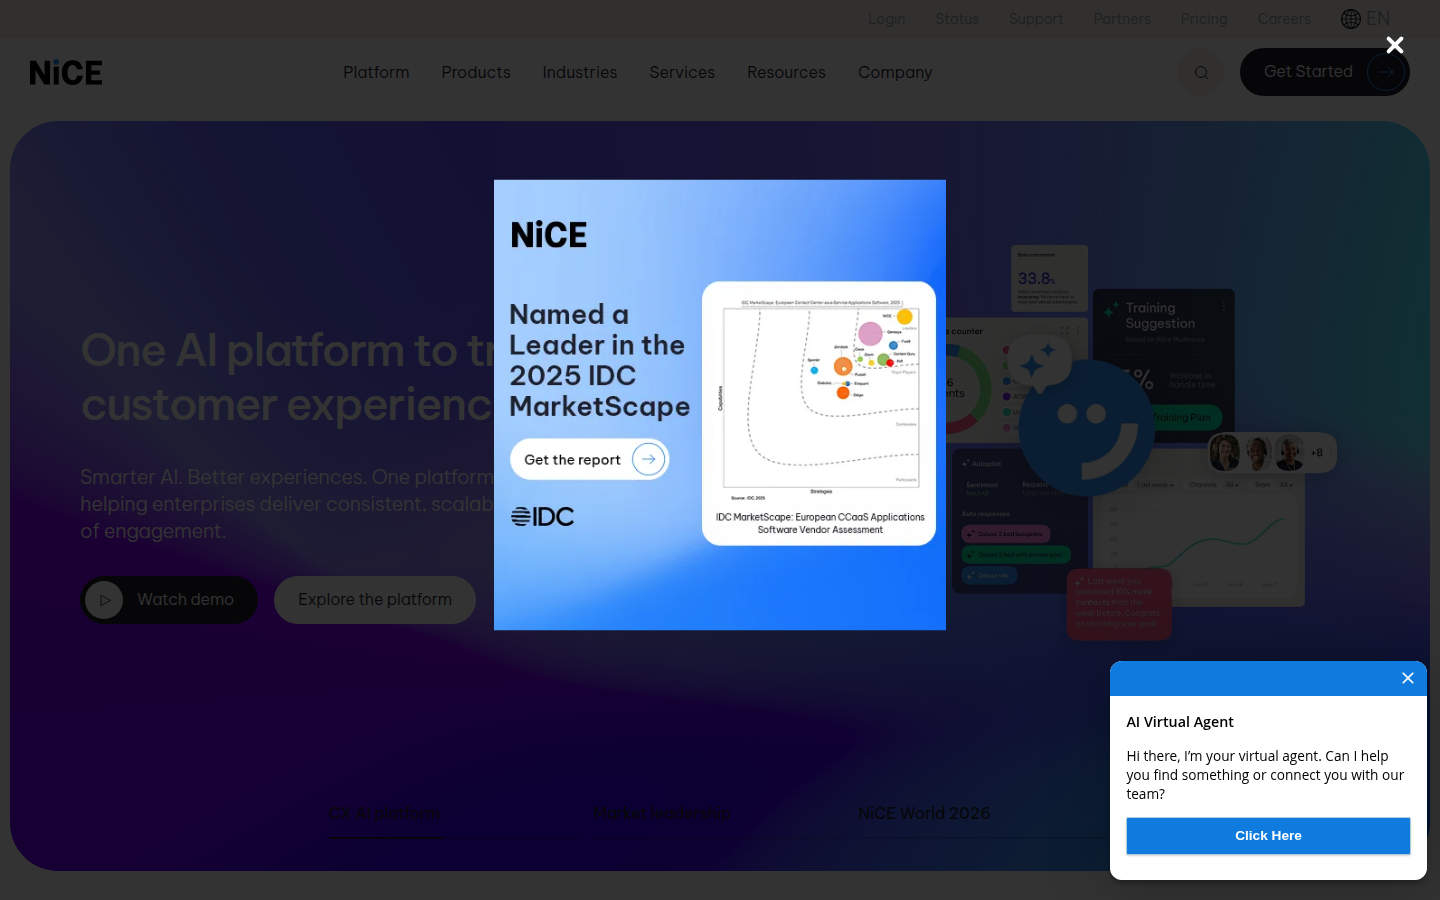Open the Company menu item
The image size is (1440, 900).
pos(895,72)
